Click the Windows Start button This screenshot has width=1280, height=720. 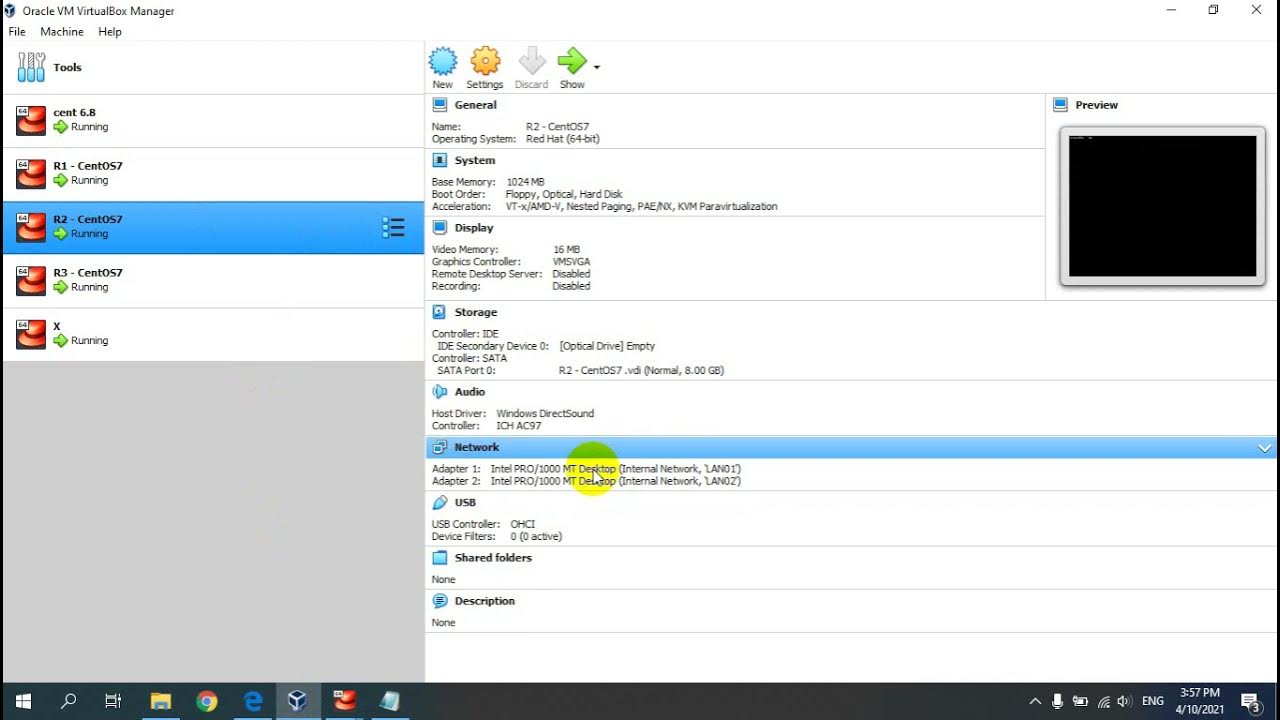23,701
